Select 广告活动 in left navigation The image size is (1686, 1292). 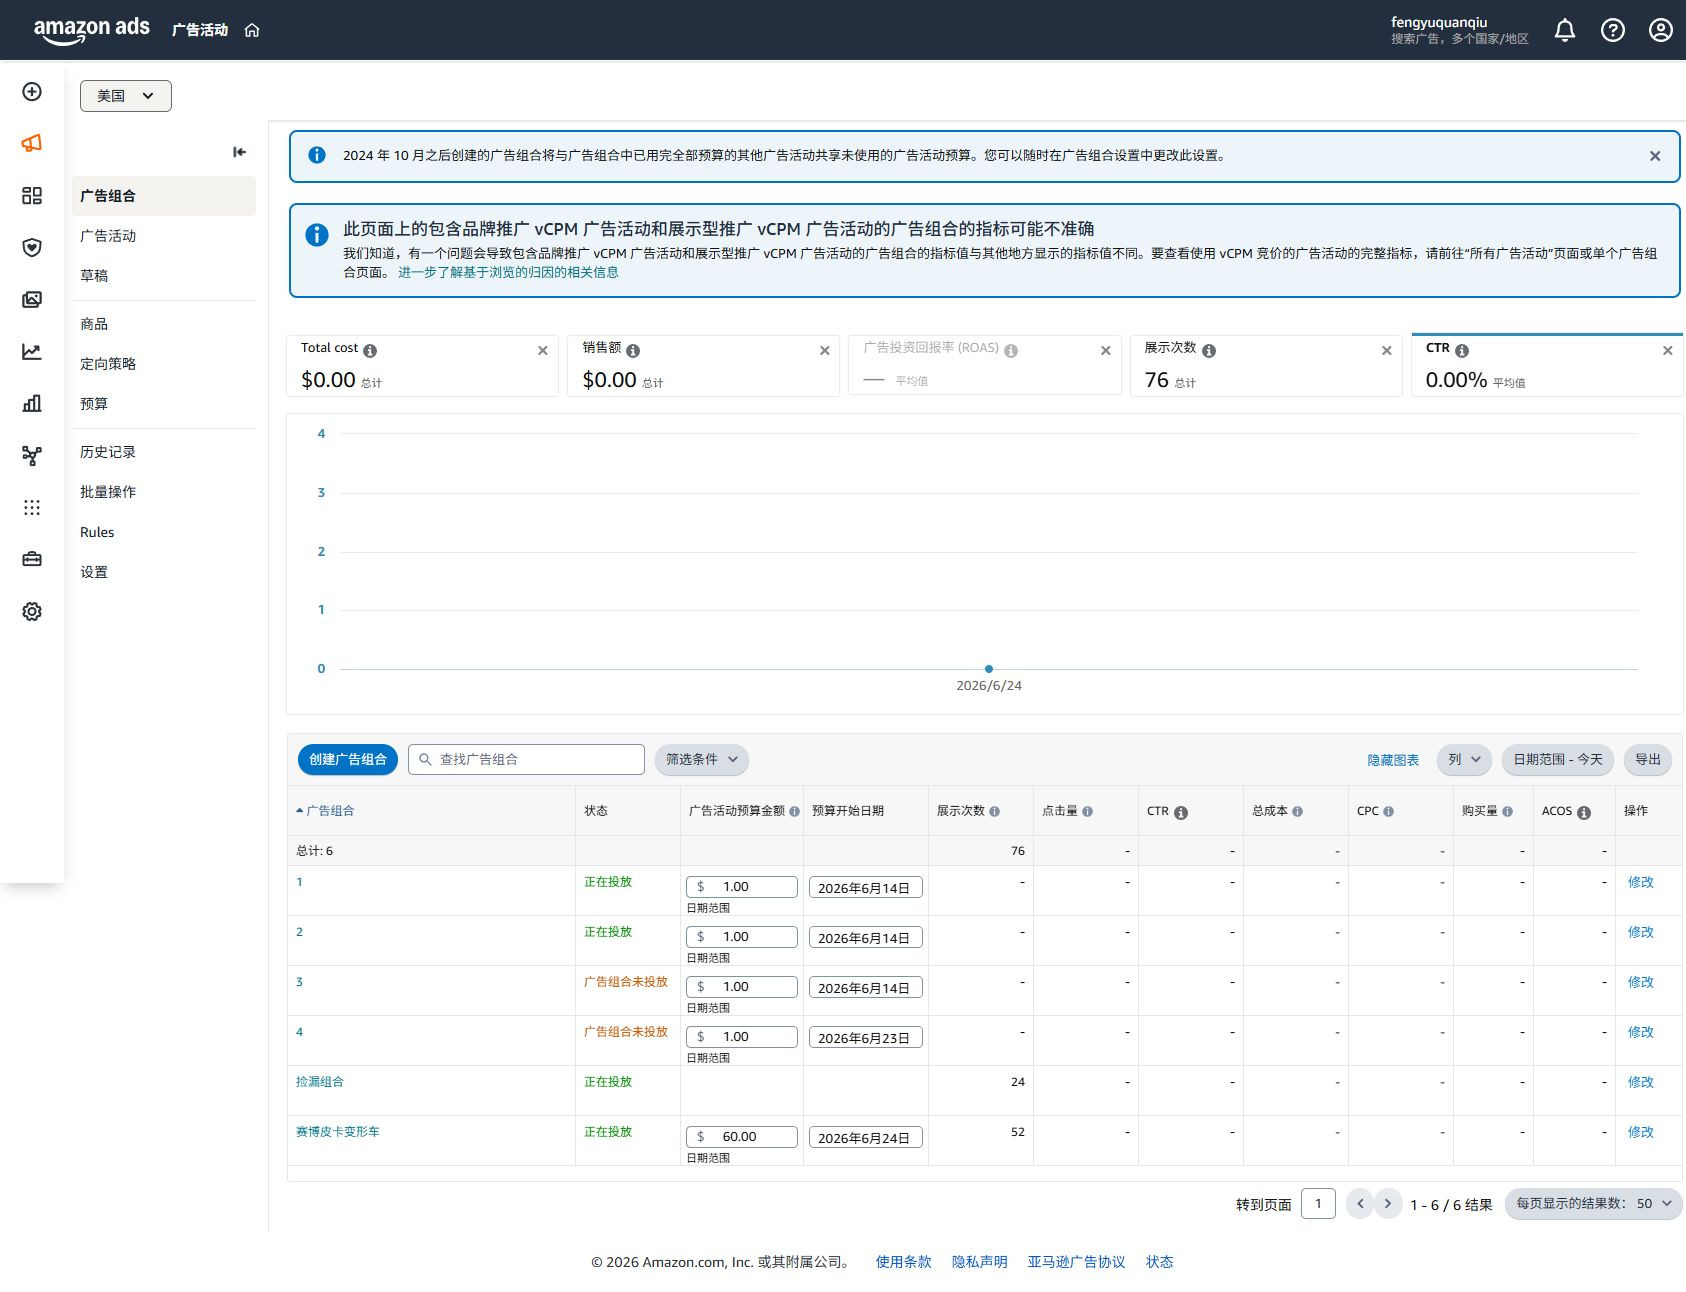click(x=108, y=236)
